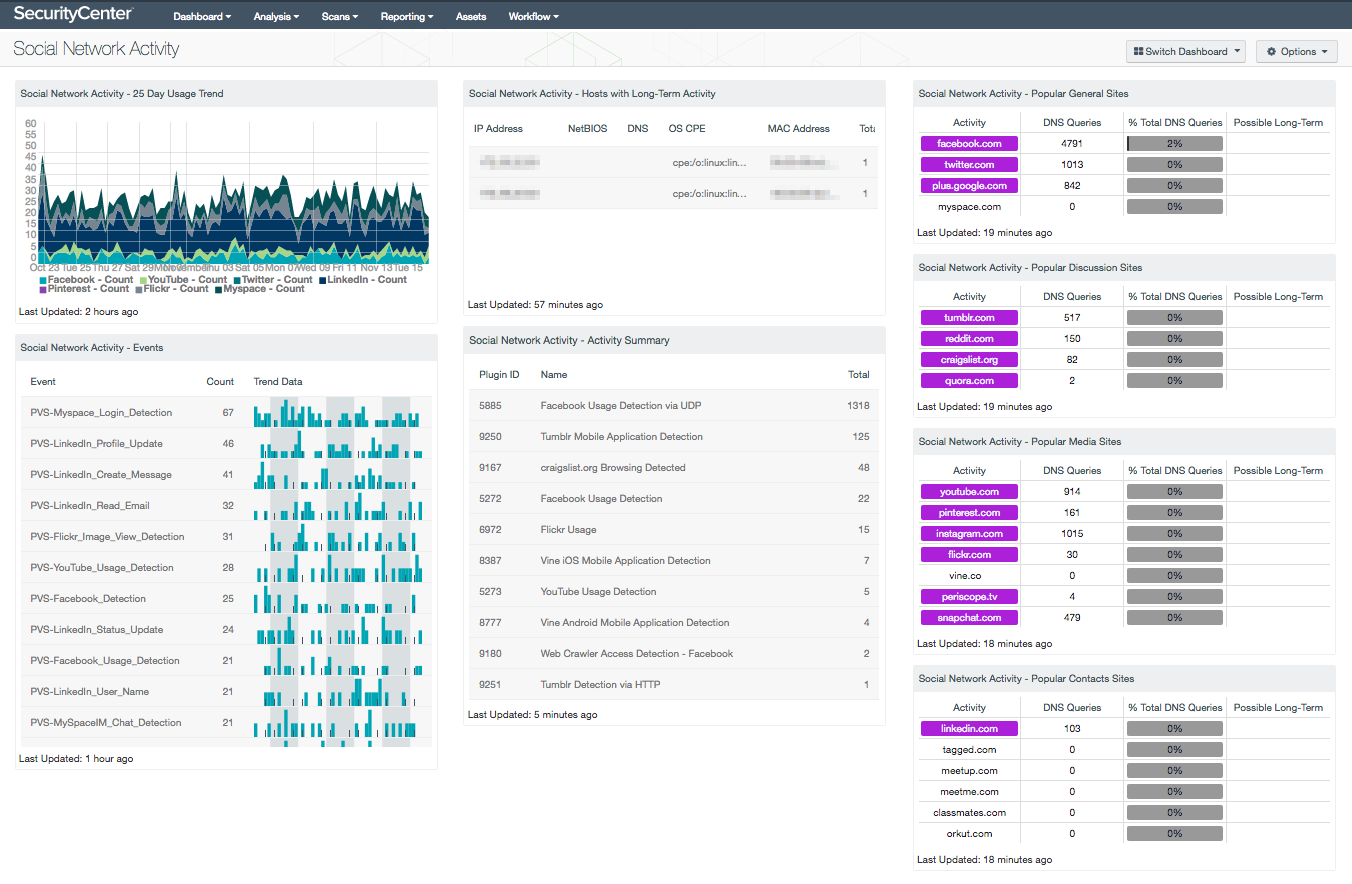
Task: Click the facebook.com activity indicator
Action: tap(969, 144)
